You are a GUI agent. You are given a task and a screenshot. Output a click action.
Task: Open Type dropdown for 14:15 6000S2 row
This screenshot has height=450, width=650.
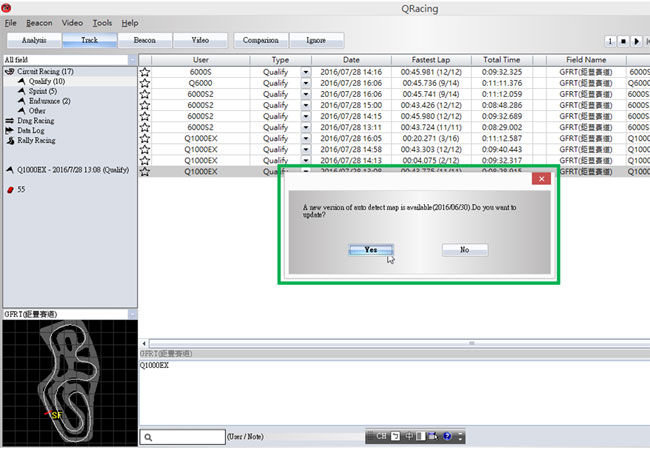pyautogui.click(x=306, y=116)
